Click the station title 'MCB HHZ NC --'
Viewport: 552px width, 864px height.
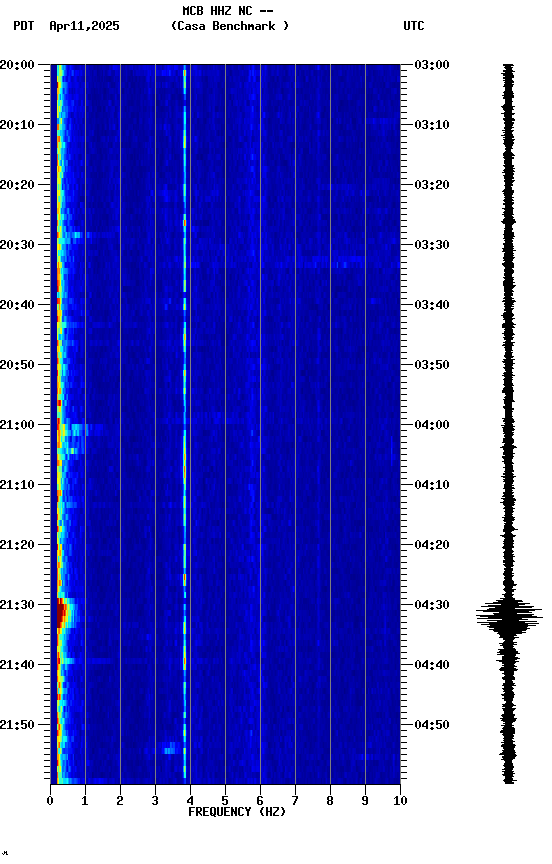point(228,10)
